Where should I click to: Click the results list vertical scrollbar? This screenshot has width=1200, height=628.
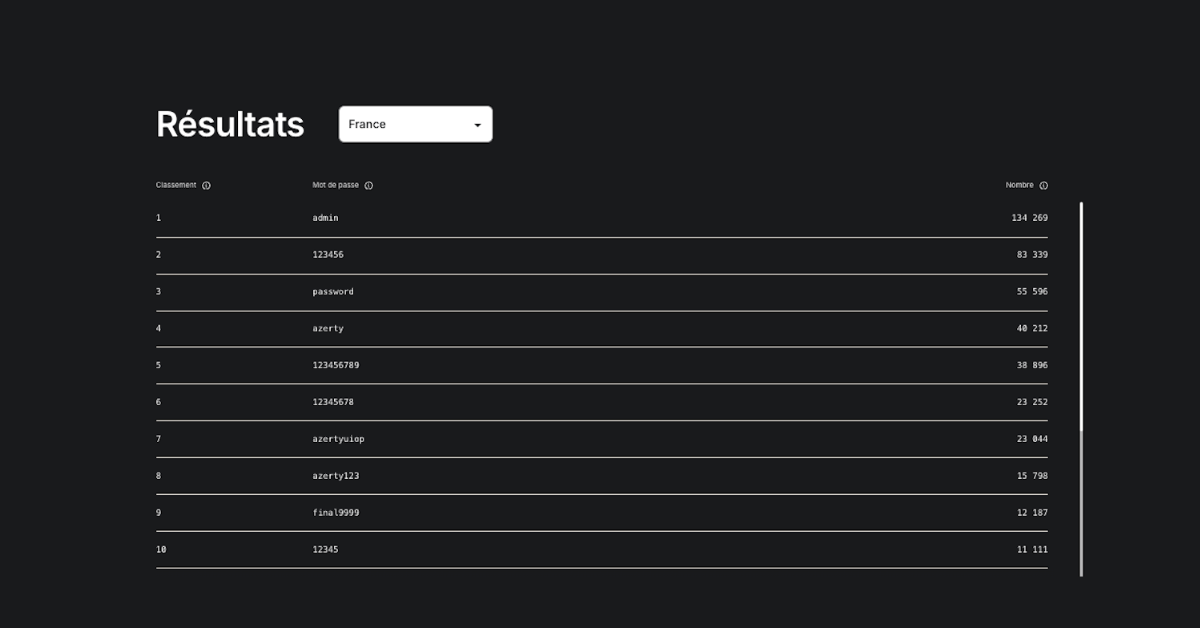[x=1081, y=388]
